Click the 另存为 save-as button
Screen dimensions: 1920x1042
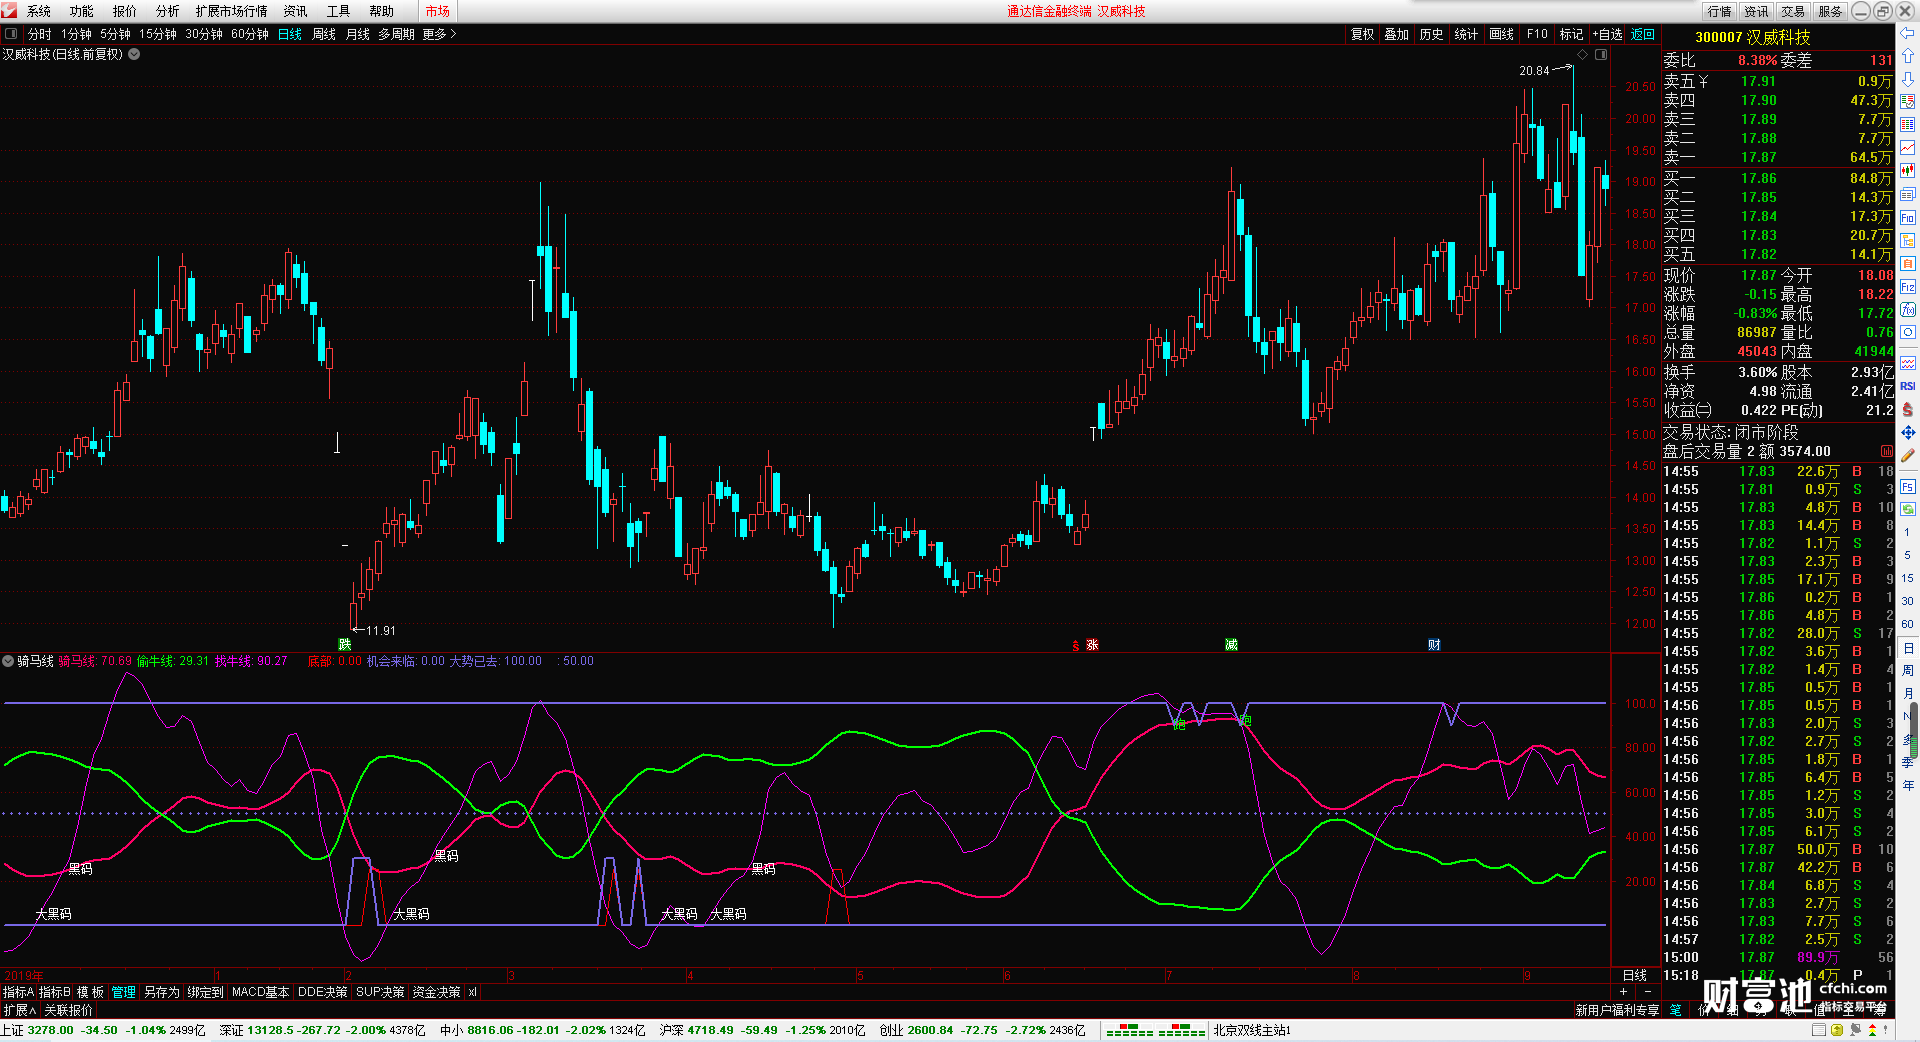tap(162, 992)
